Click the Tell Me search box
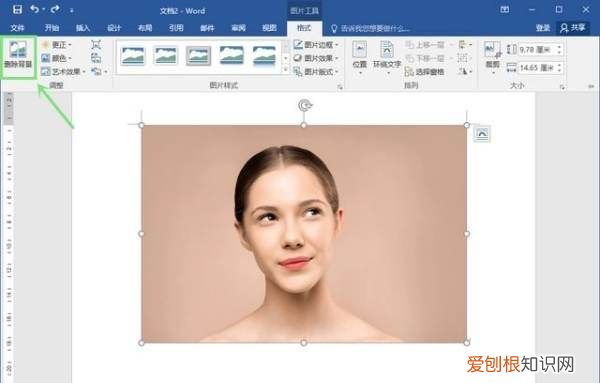Viewport: 600px width, 383px height. 371,28
